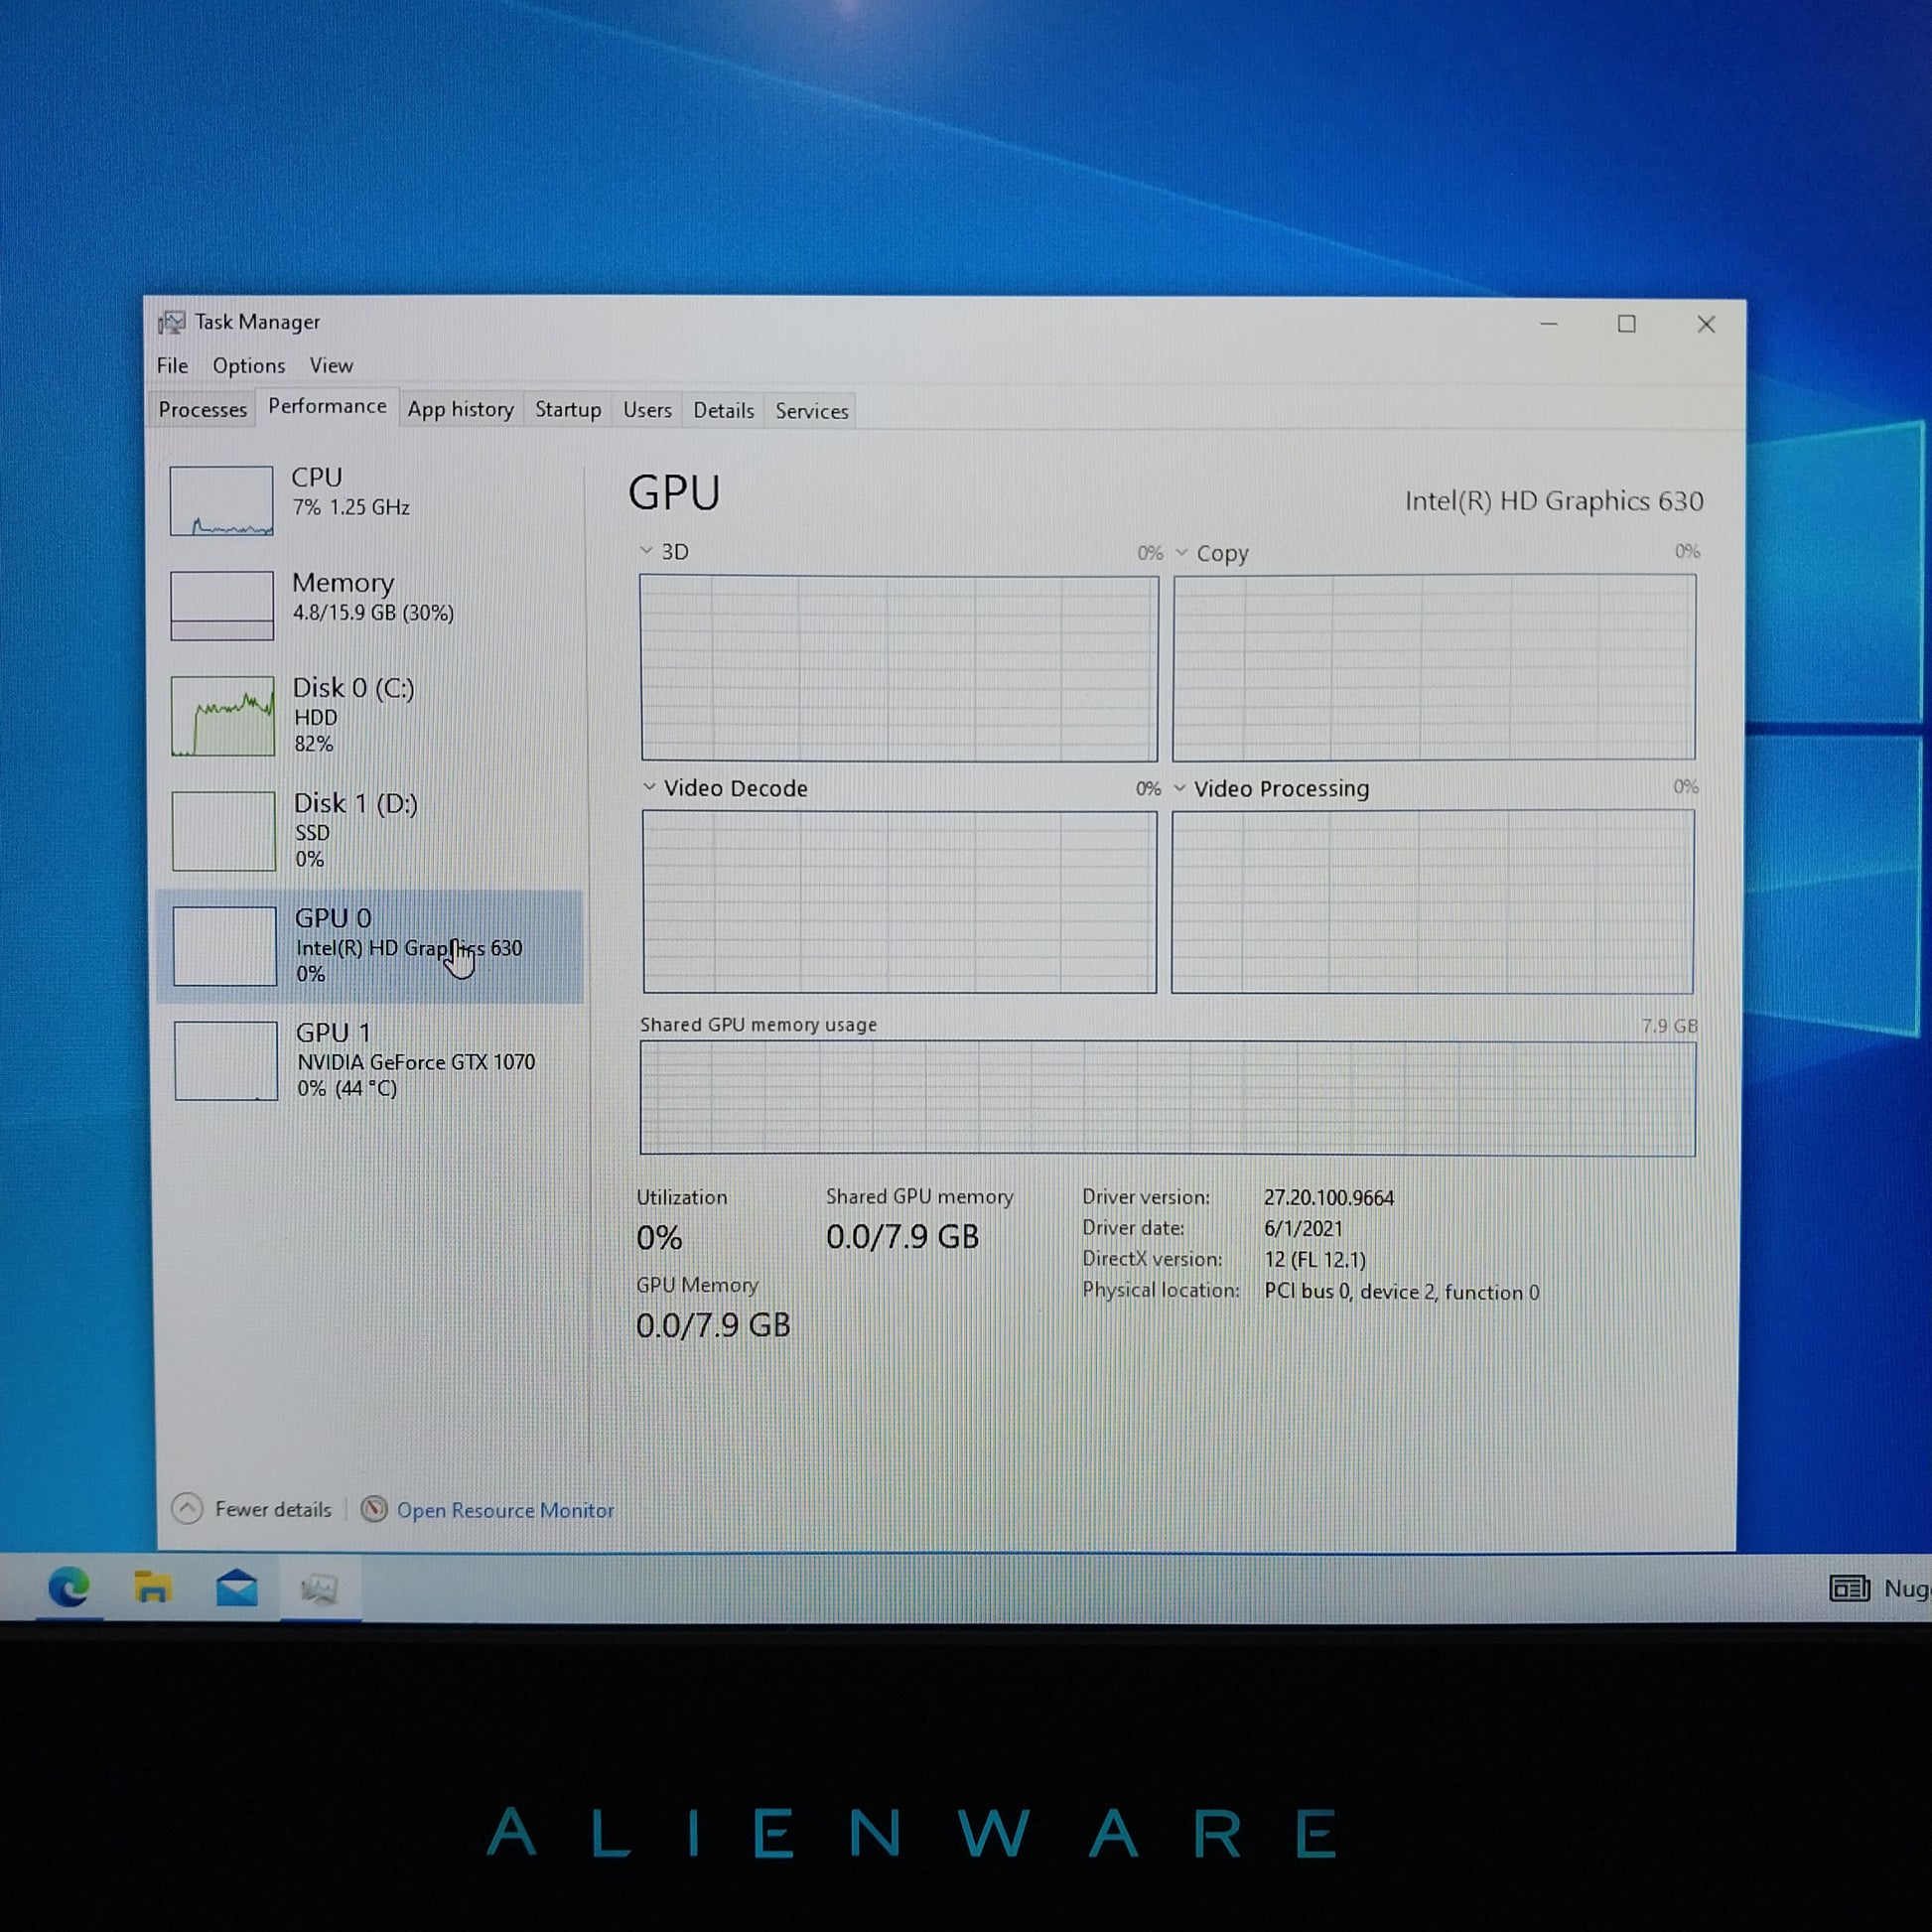Click the Resource Monitor icon
The height and width of the screenshot is (1932, 1932).
pos(374,1509)
